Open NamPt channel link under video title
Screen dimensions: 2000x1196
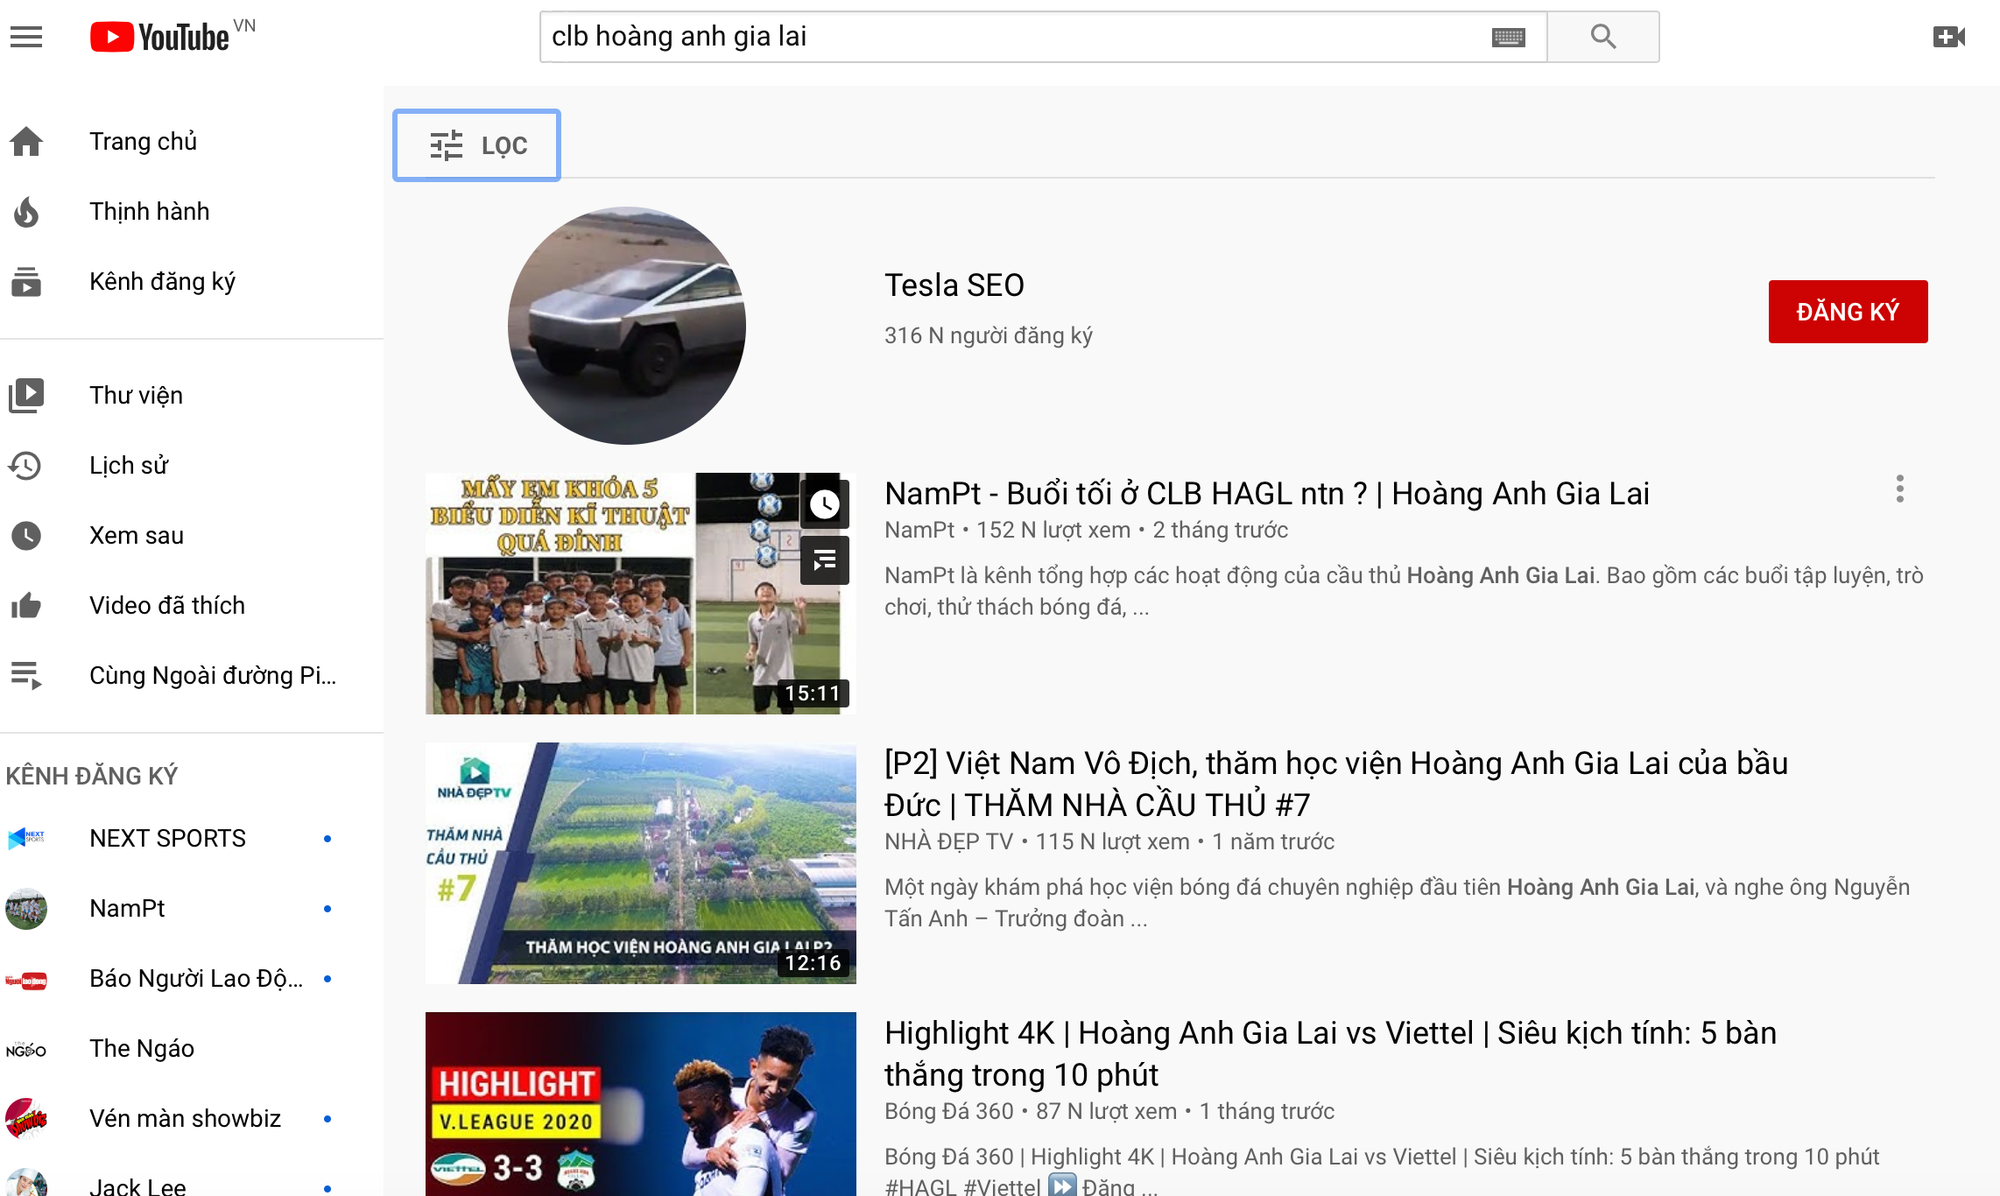click(919, 530)
